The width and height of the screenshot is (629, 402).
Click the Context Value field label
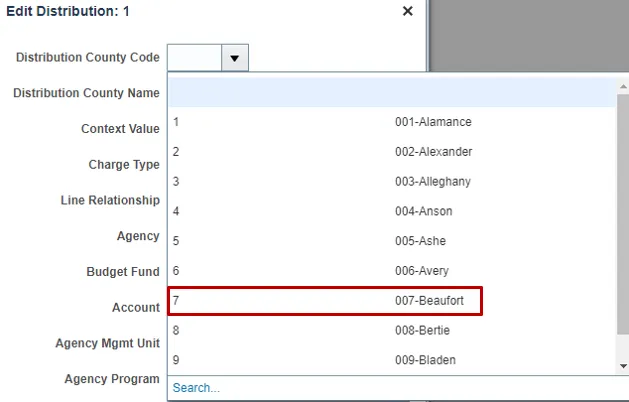120,129
